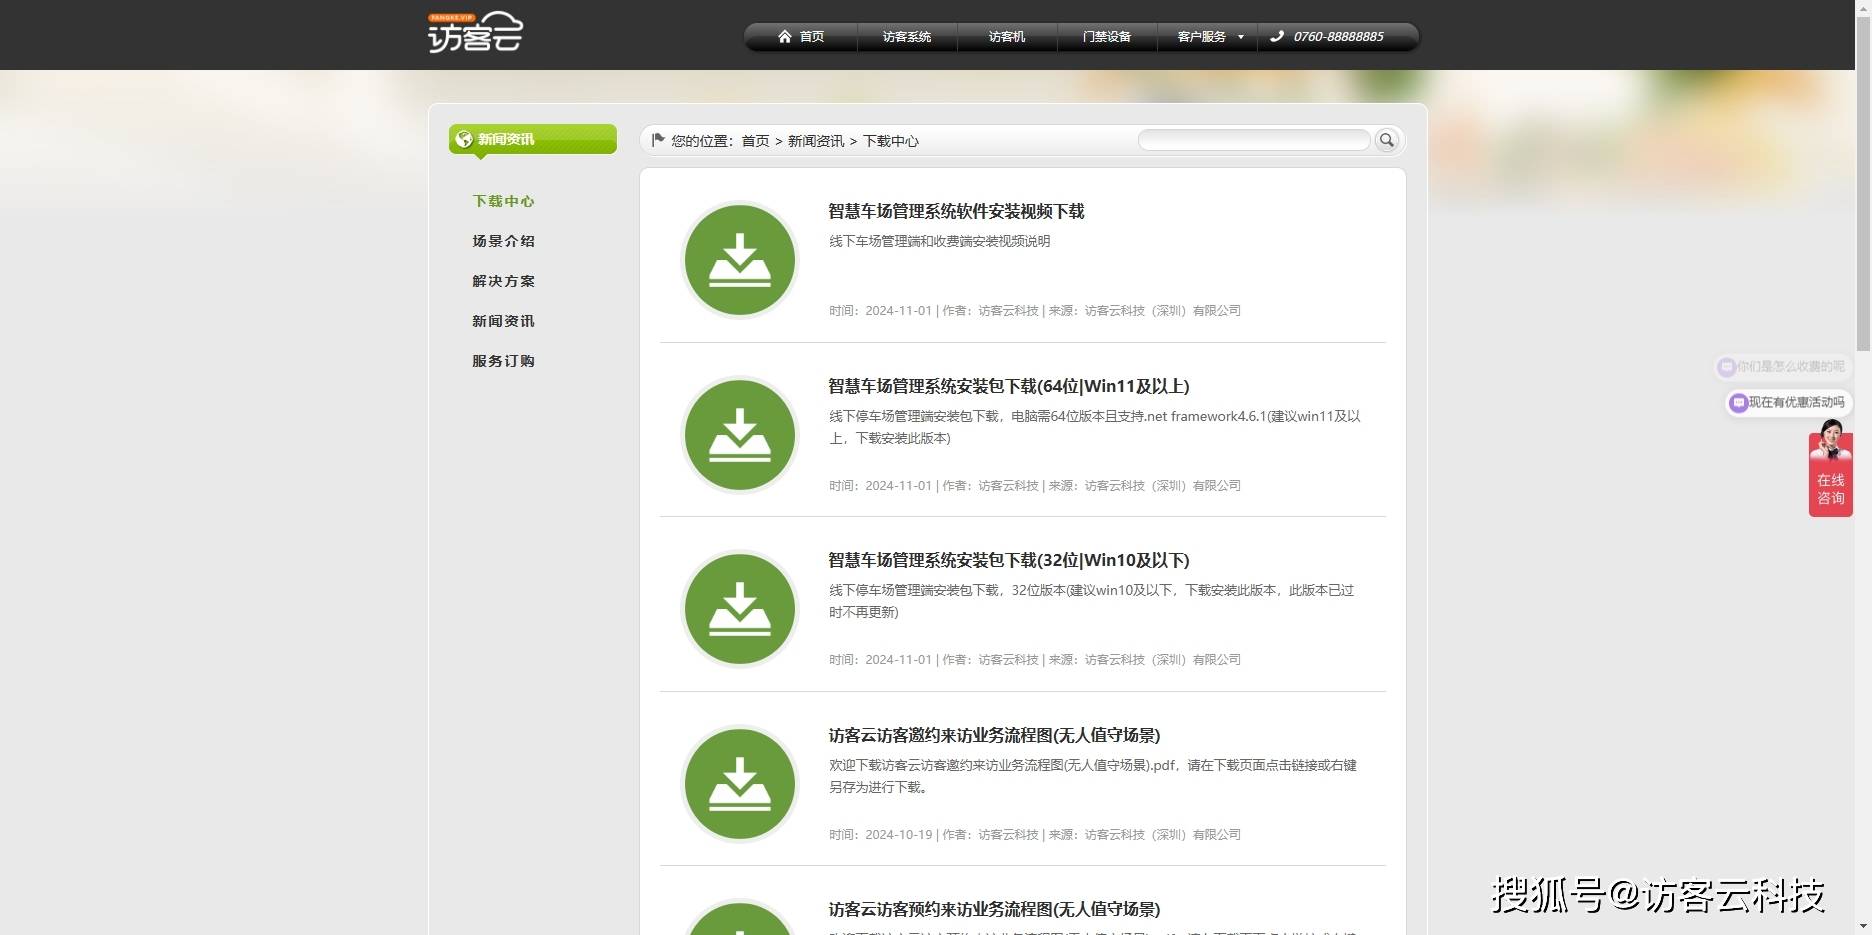Open the 在线咨询 customer service widget
1872x935 pixels.
point(1830,475)
